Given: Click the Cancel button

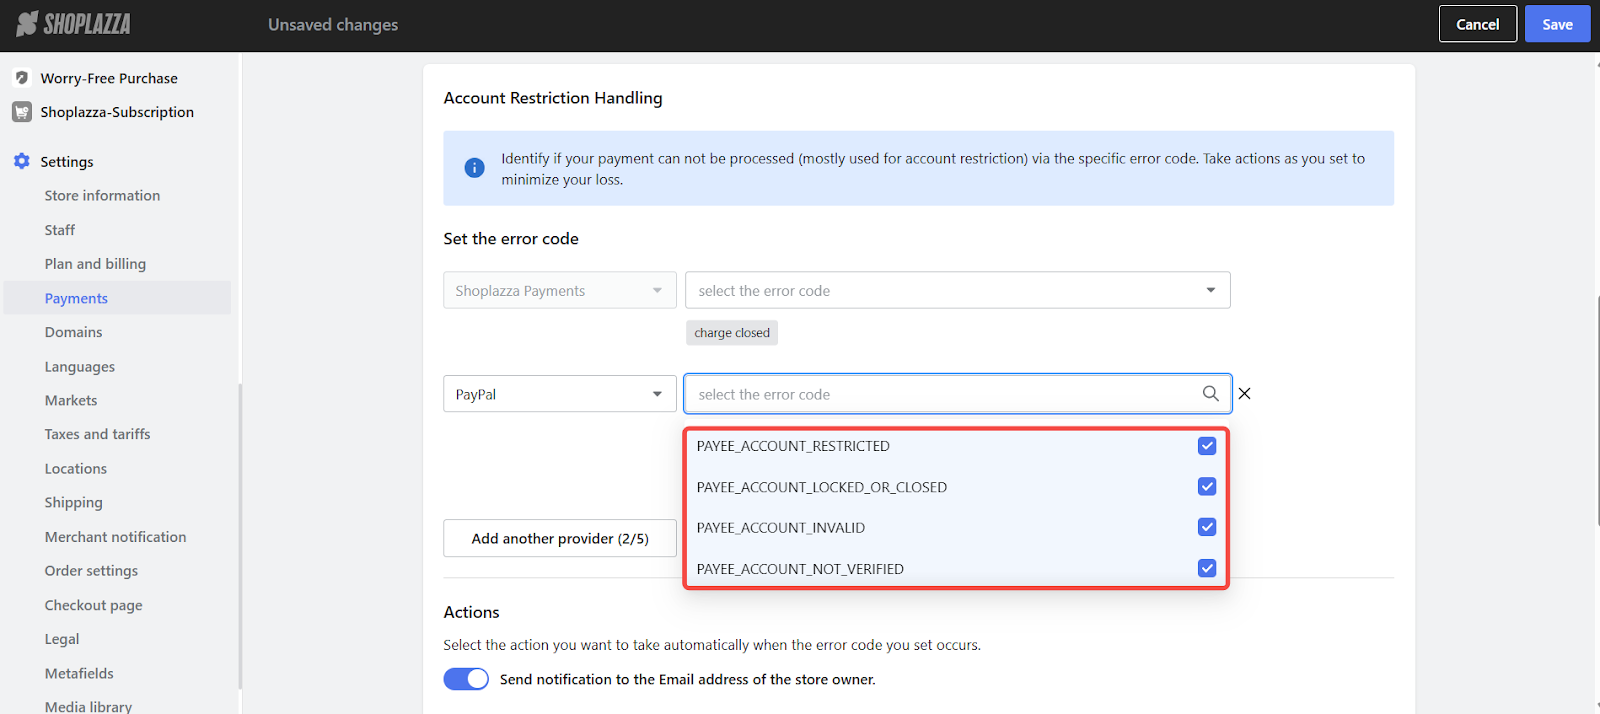Looking at the screenshot, I should coord(1478,24).
